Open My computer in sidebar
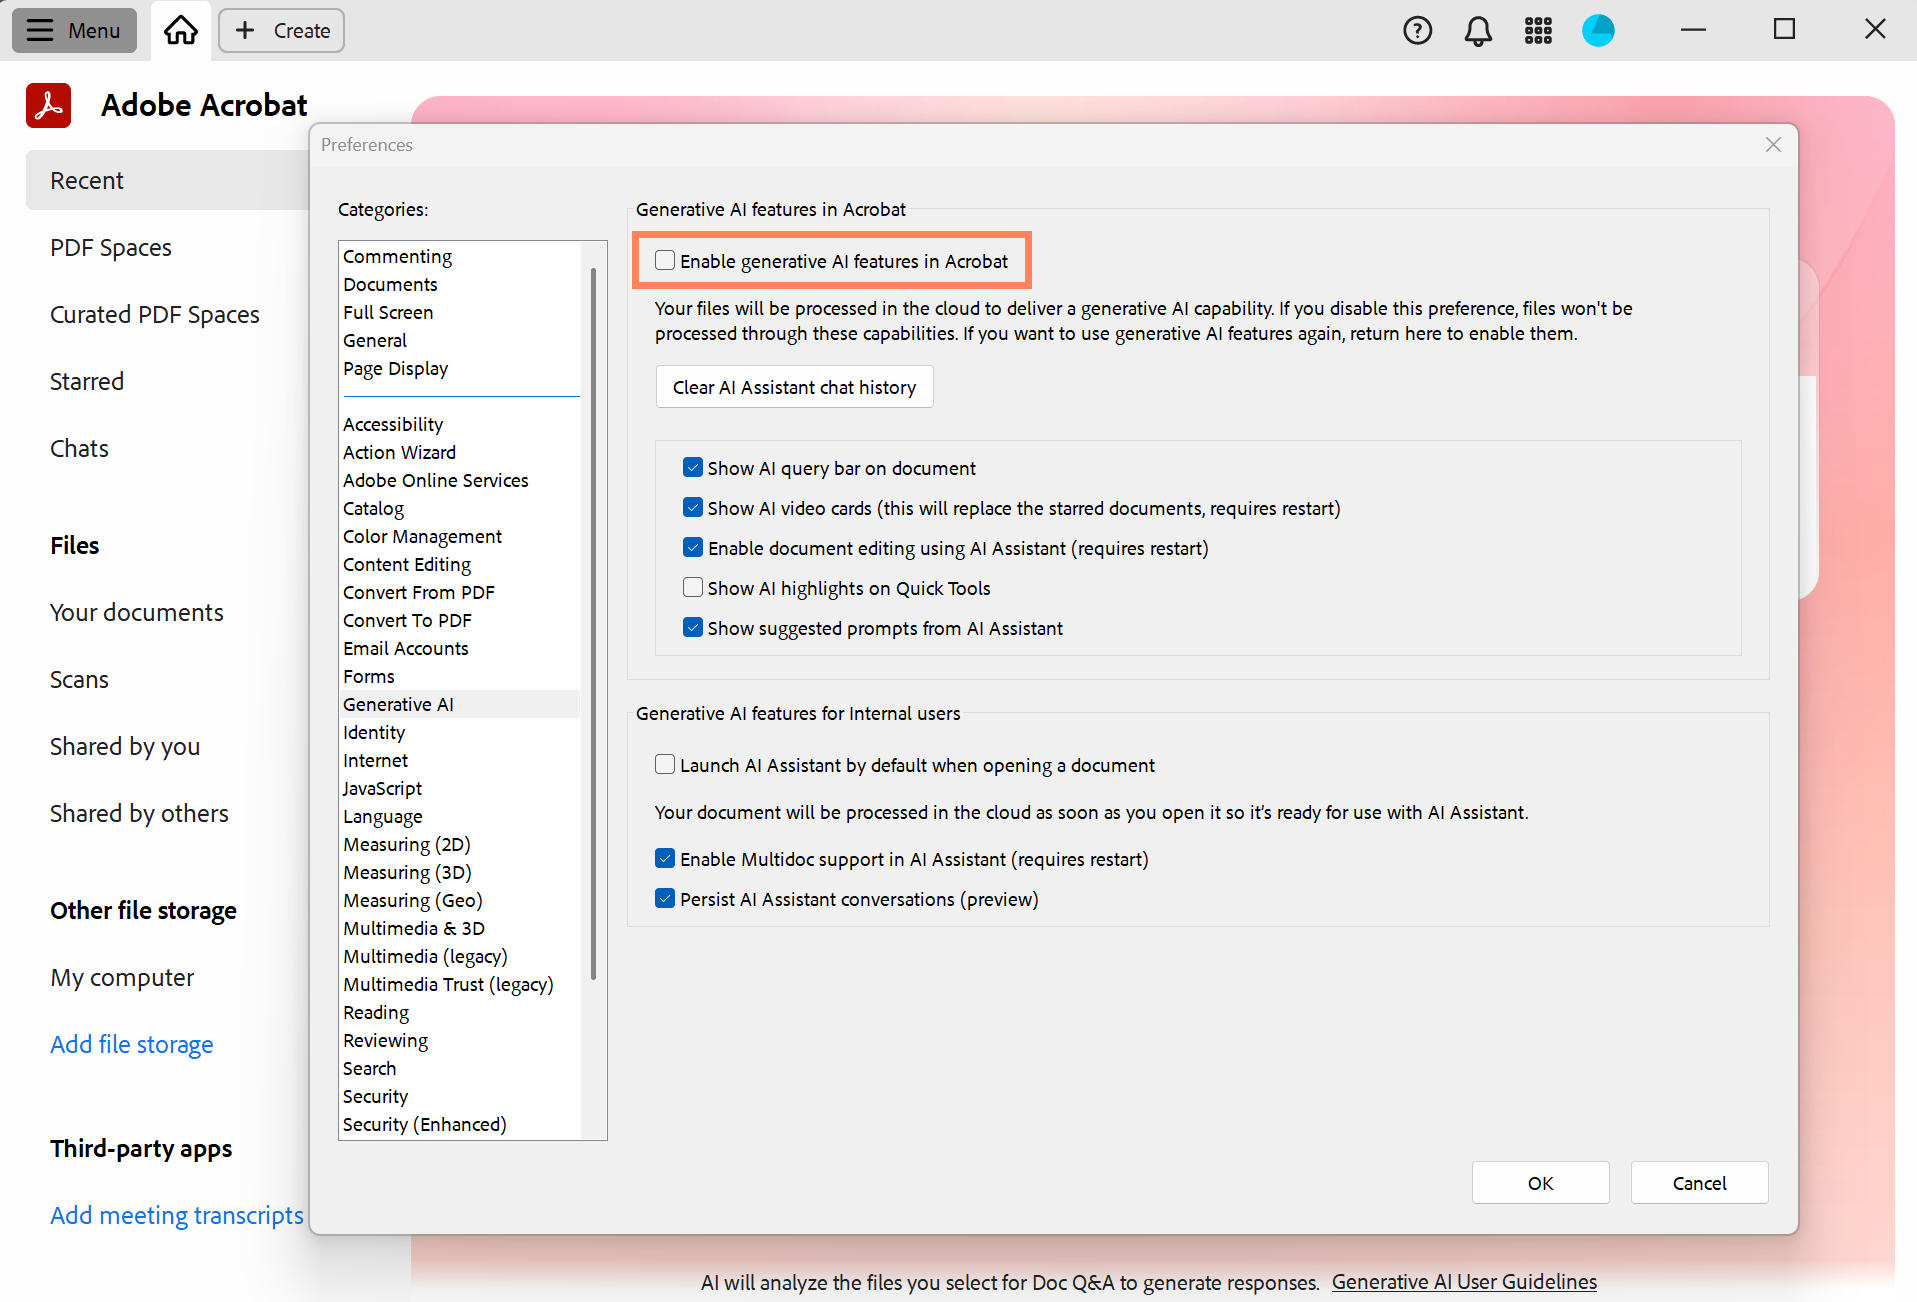Image resolution: width=1917 pixels, height=1302 pixels. click(122, 977)
